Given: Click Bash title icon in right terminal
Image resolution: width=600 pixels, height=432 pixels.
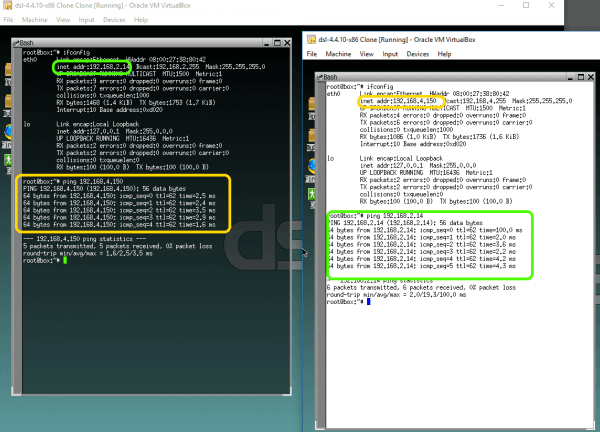Looking at the screenshot, I should click(x=320, y=77).
